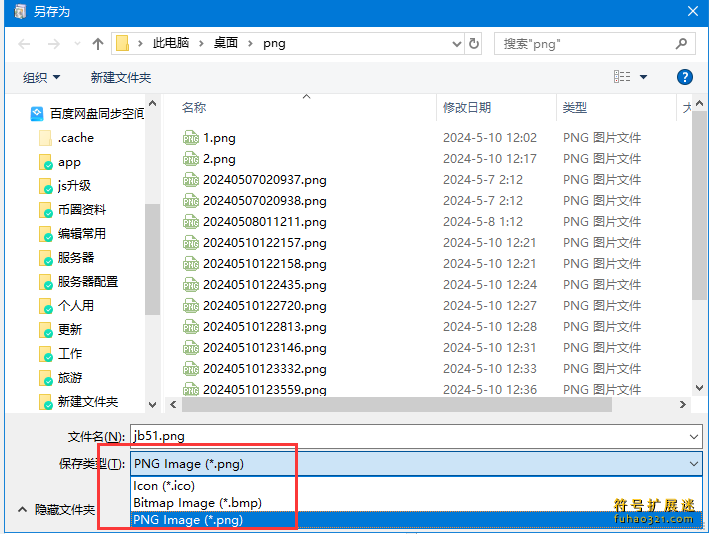Click PNG icon of 20240510122435.png
Screen dimensions: 709x534
coord(191,285)
